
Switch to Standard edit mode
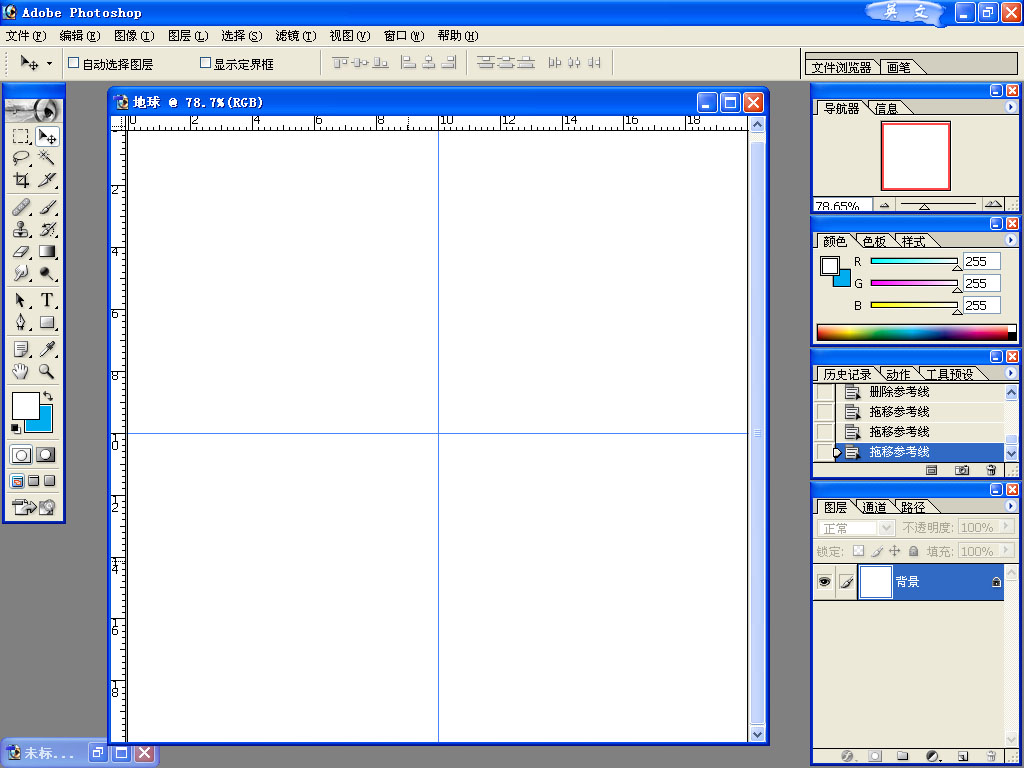click(x=21, y=455)
